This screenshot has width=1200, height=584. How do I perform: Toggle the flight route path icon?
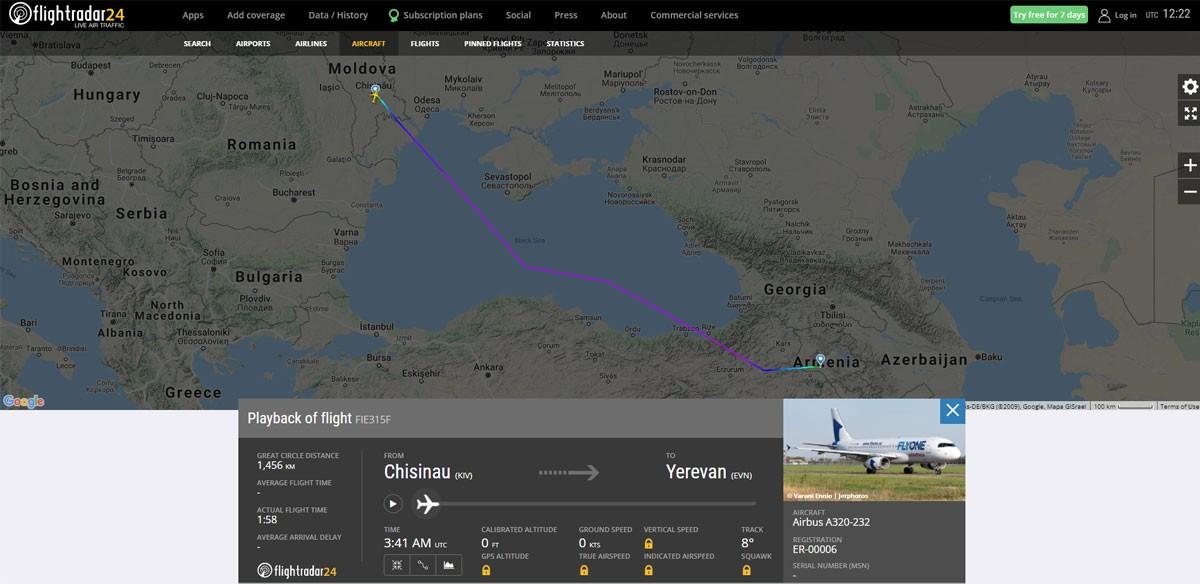coord(423,565)
